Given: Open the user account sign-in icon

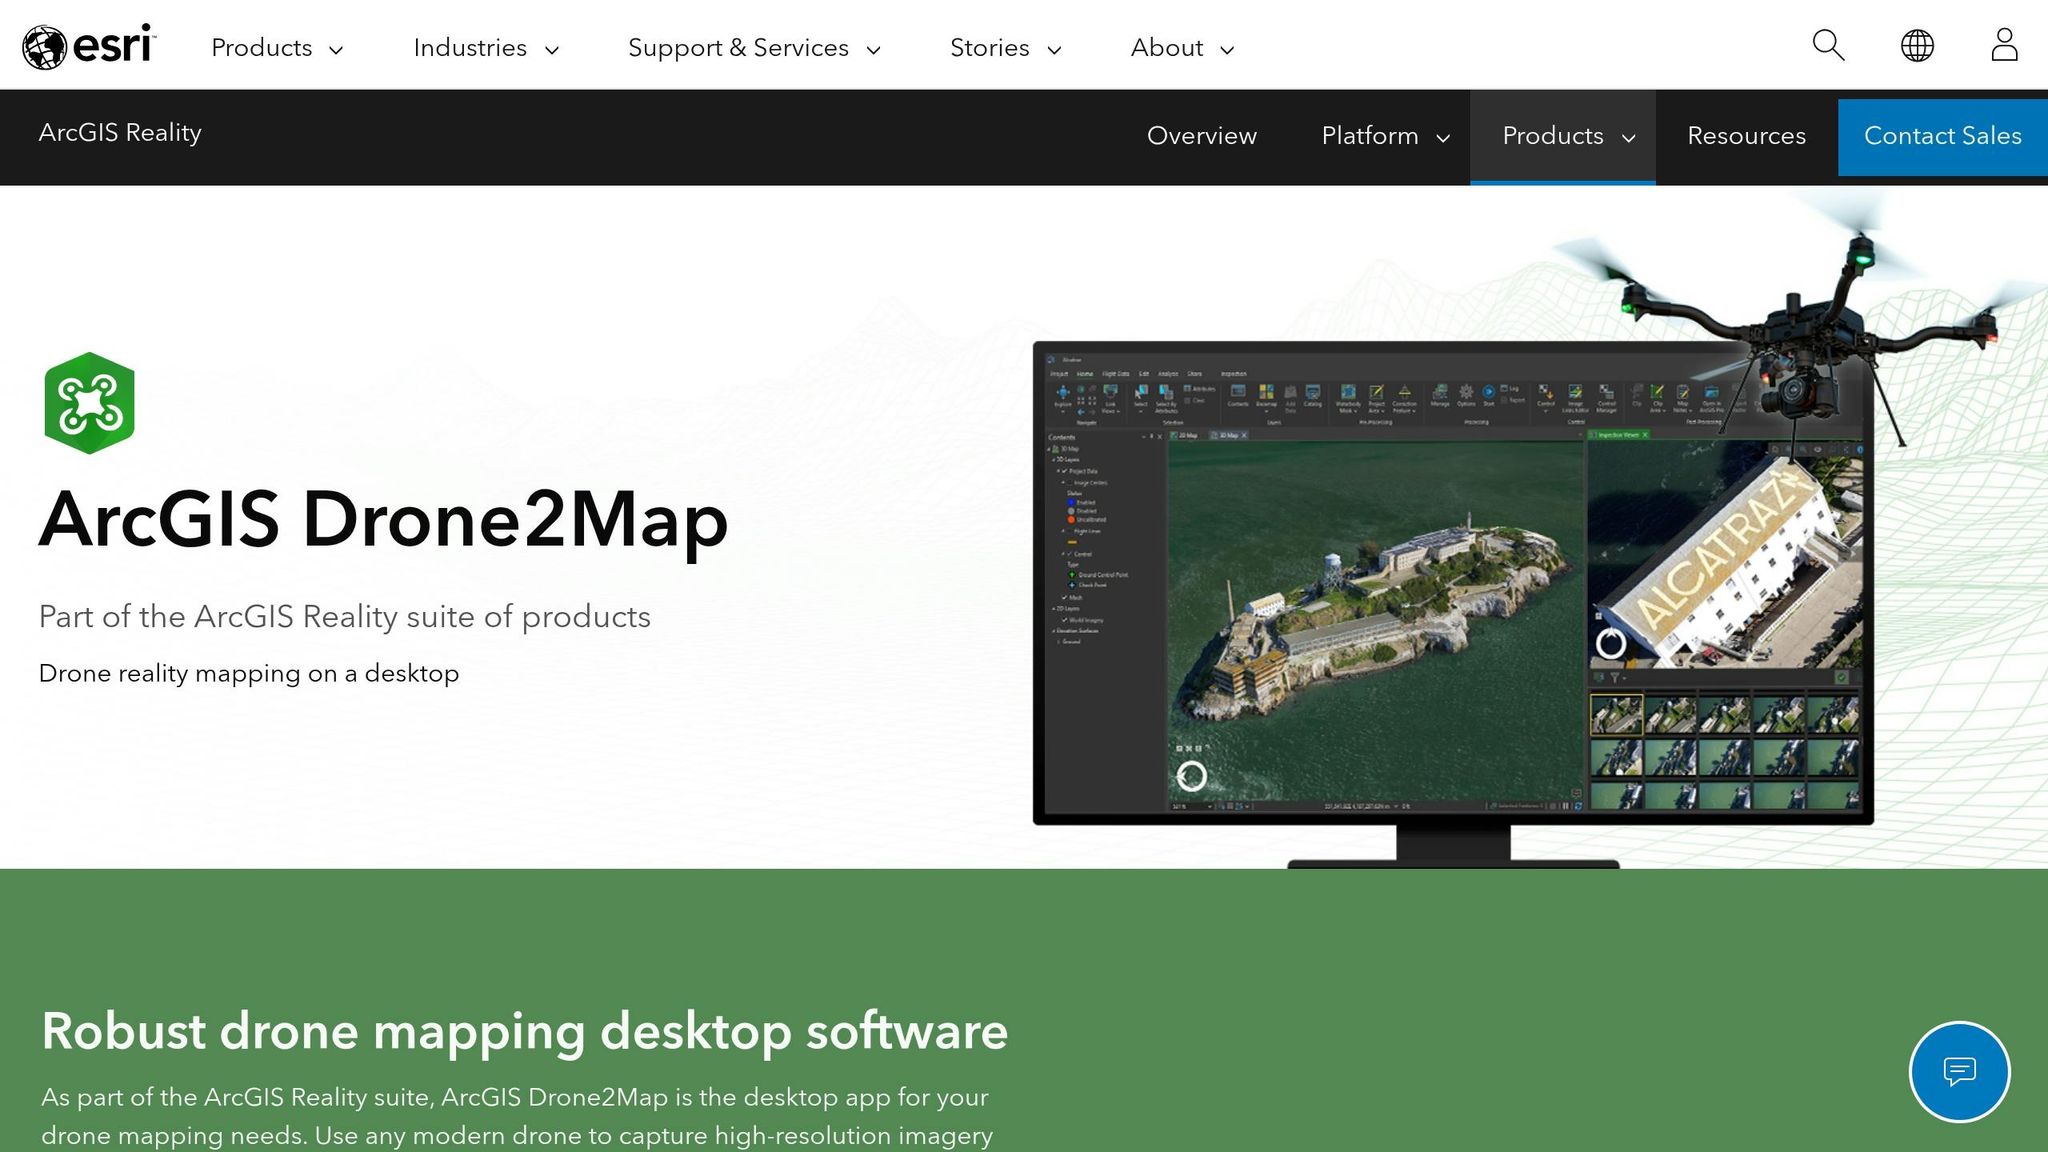Looking at the screenshot, I should pyautogui.click(x=2004, y=45).
